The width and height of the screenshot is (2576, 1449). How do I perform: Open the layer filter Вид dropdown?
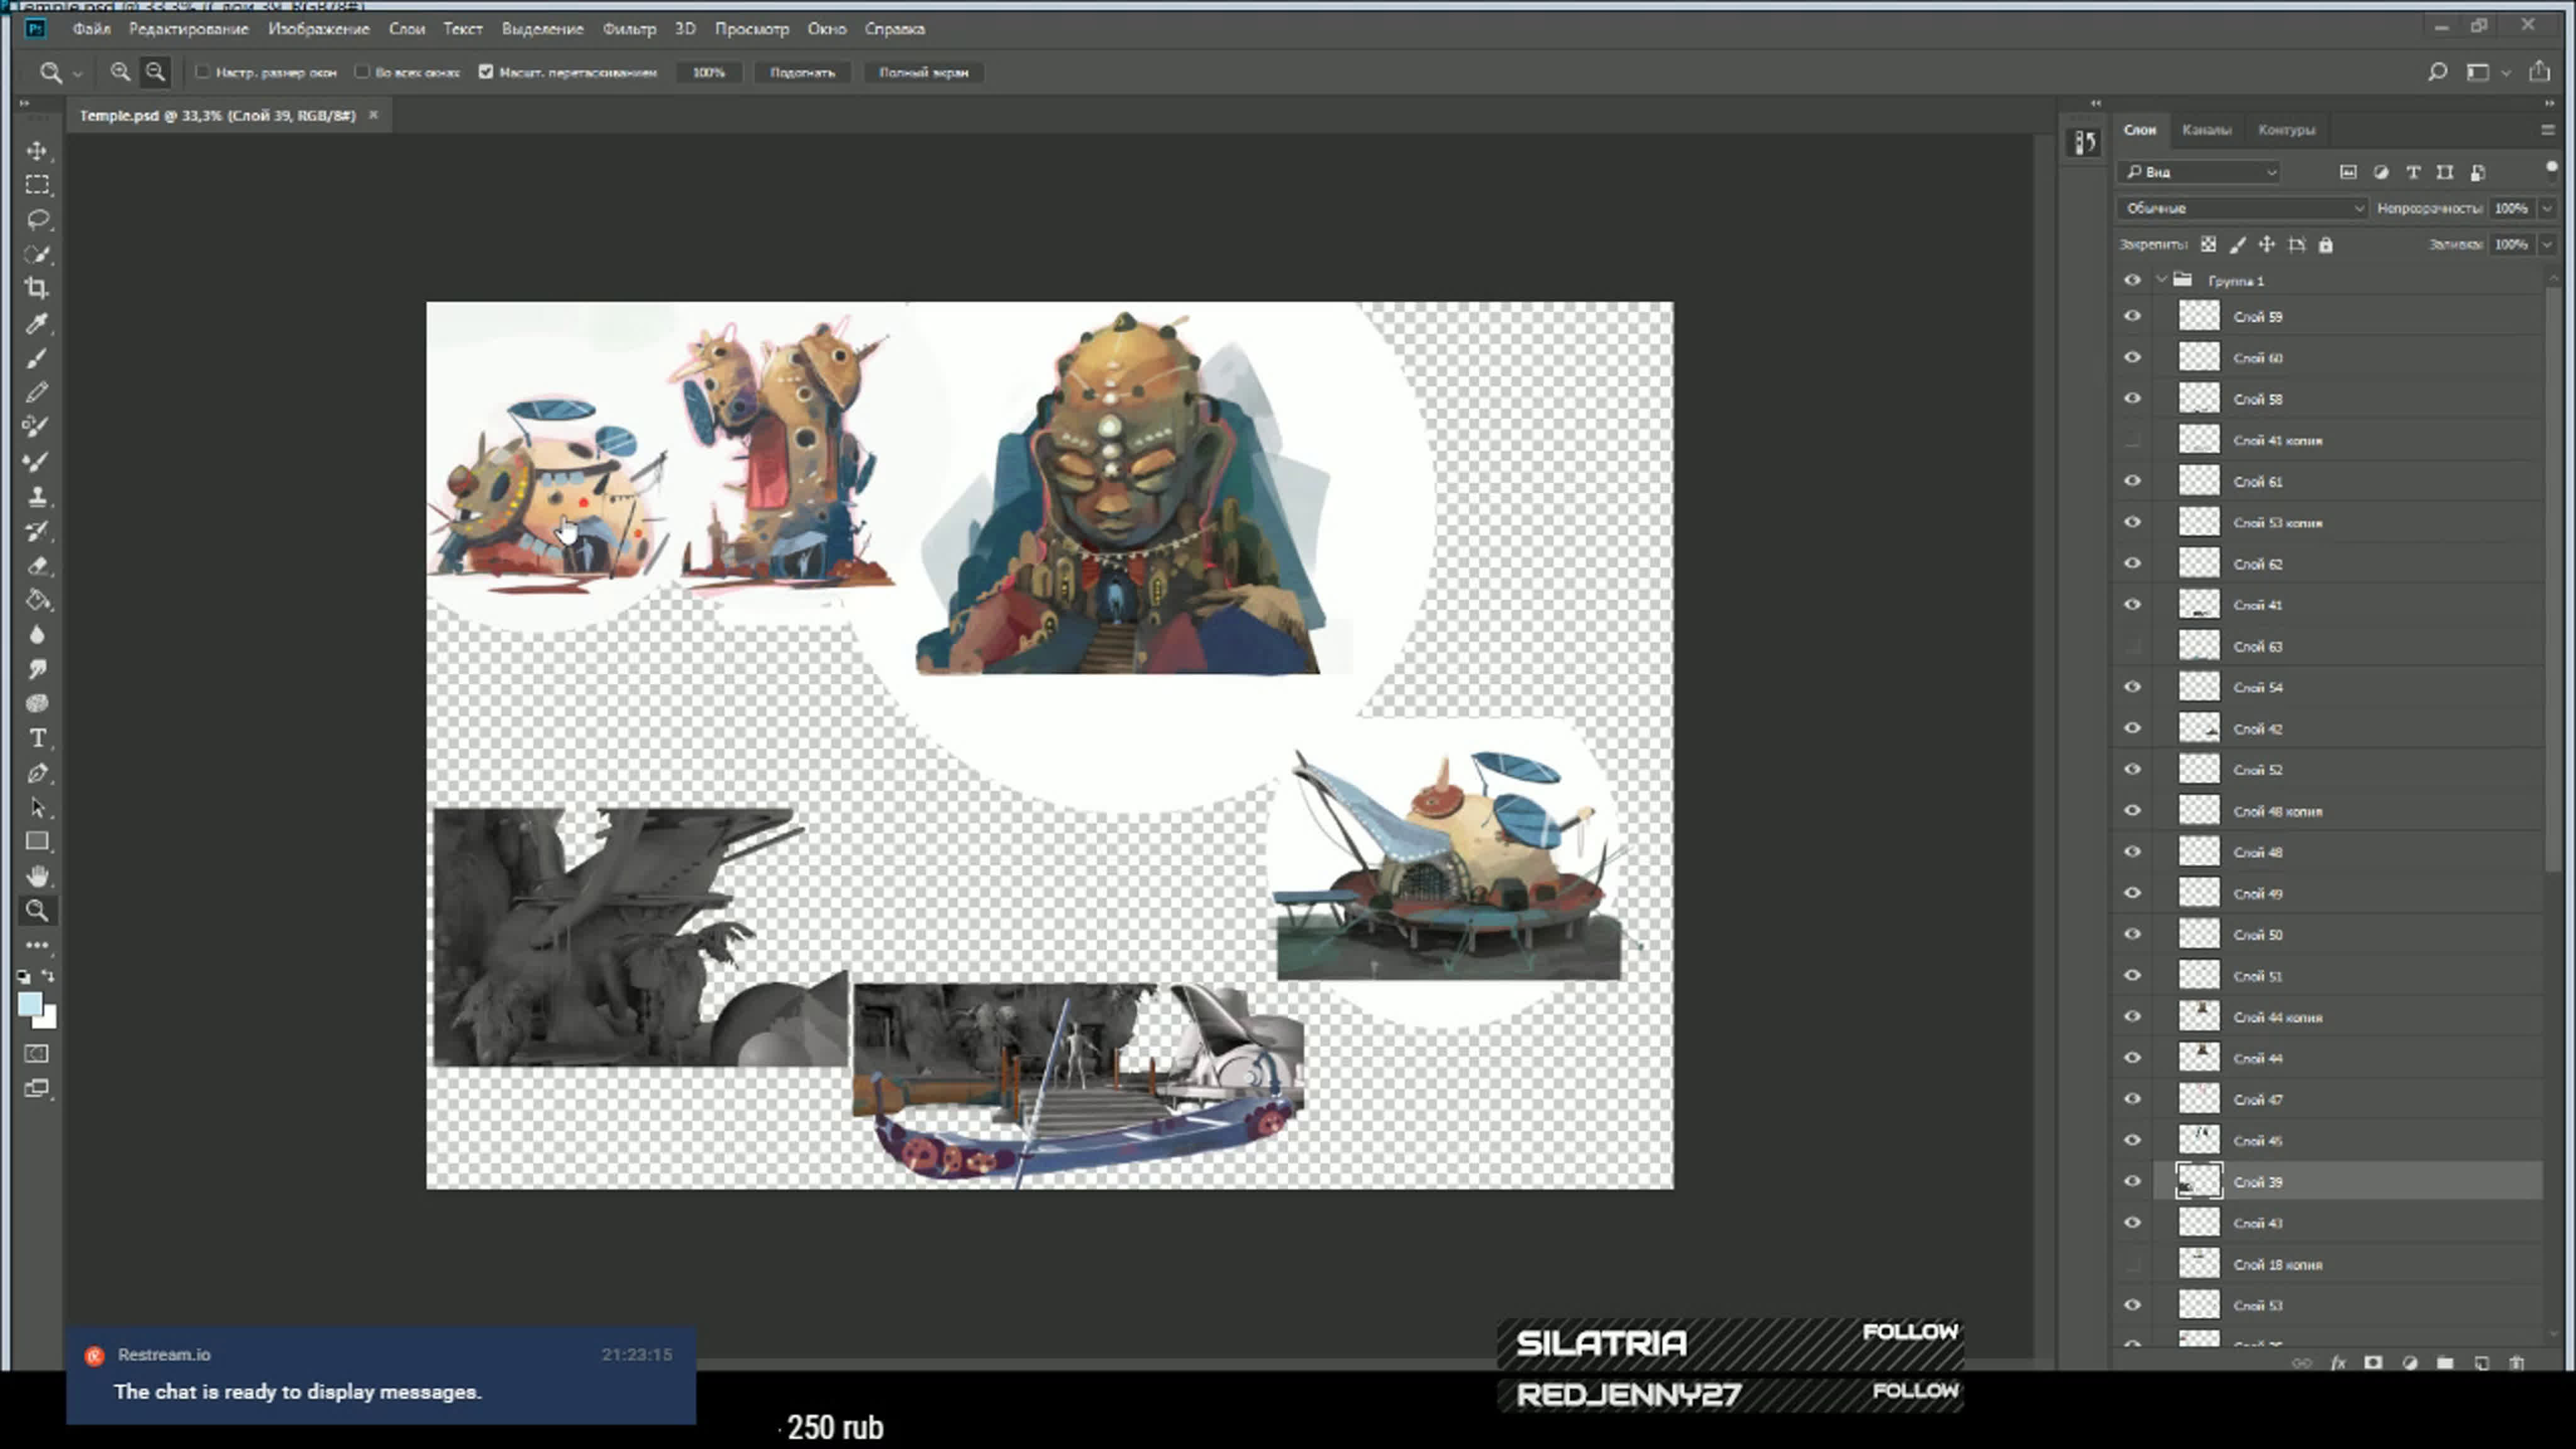[2199, 172]
